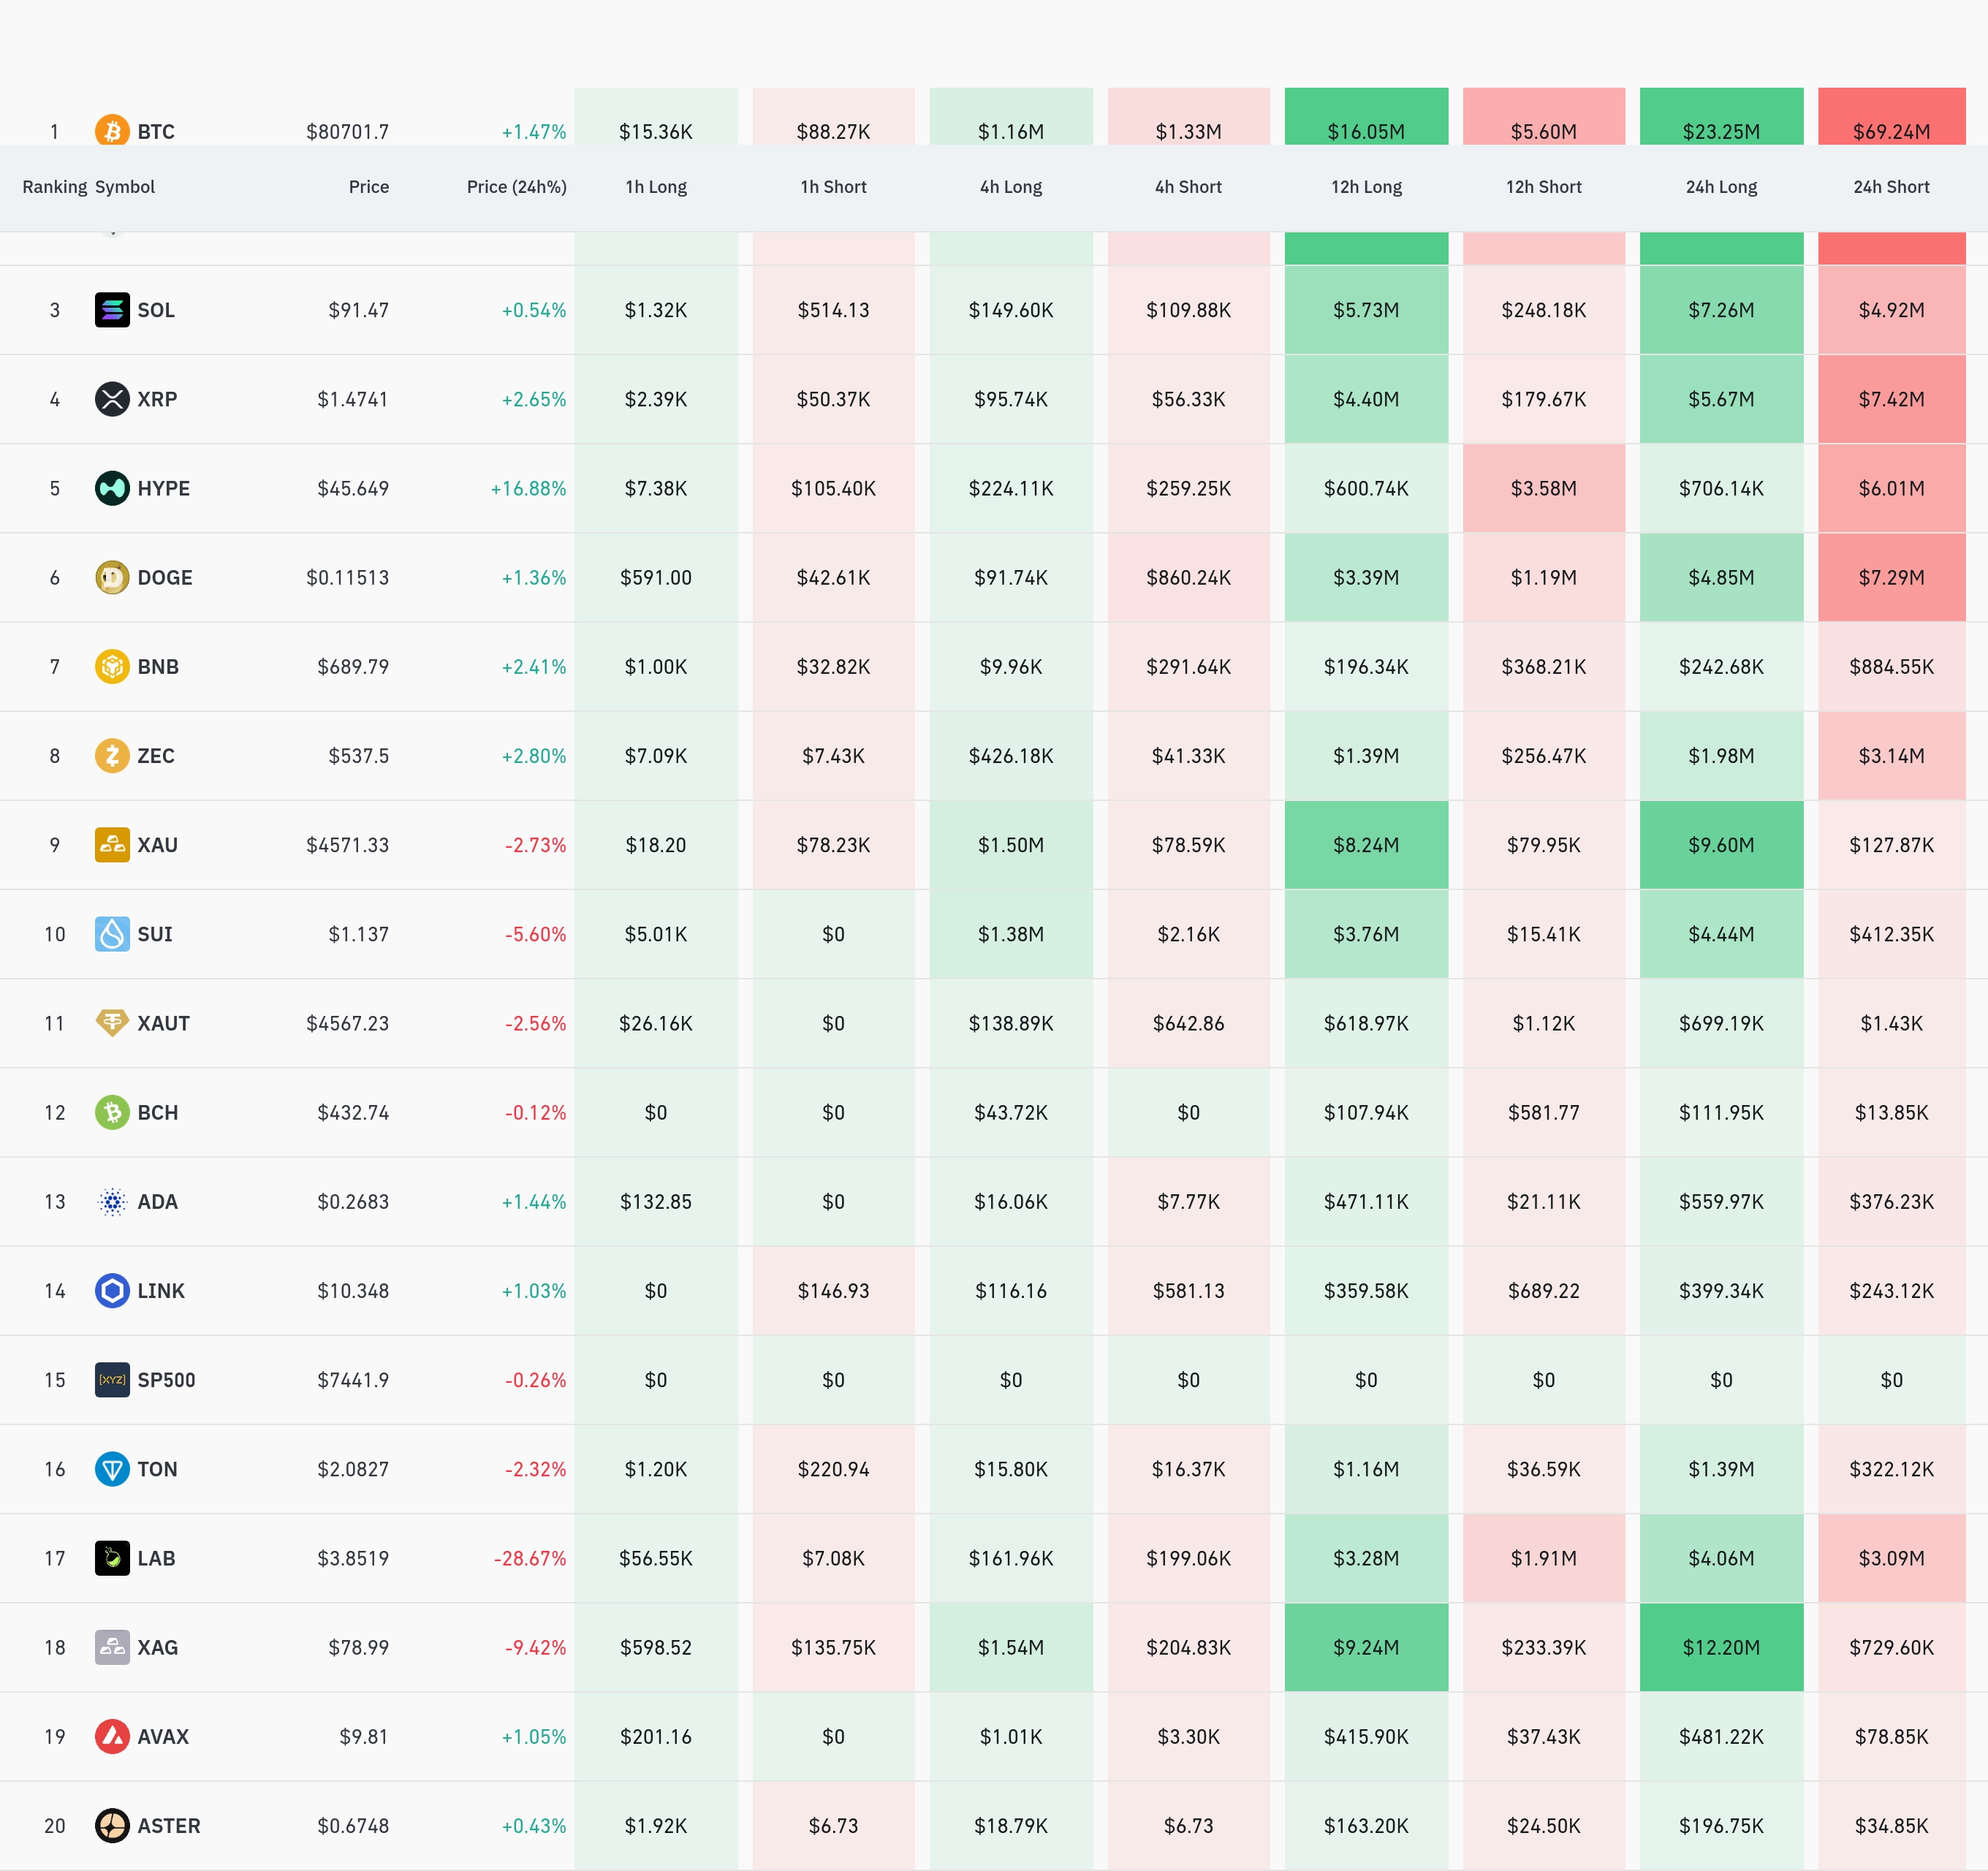Click the ASTER token icon
The image size is (1988, 1871).
(112, 1825)
